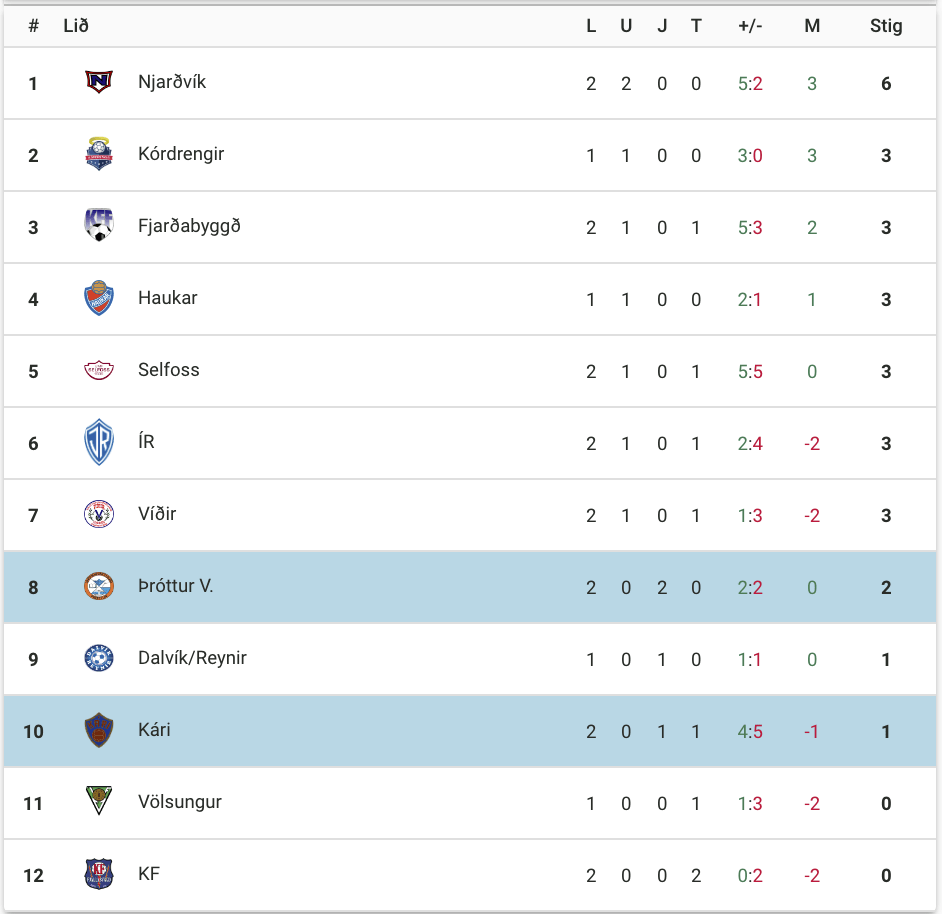
Task: Click the Dalvík/Reynir blue logo
Action: [99, 659]
